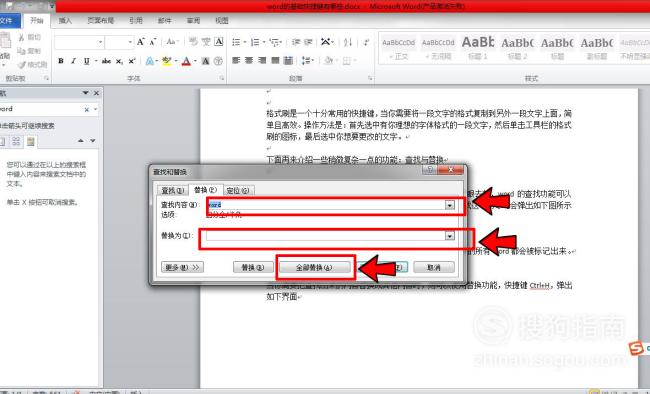Click the copy icon
650x394 pixels.
pos(22,51)
